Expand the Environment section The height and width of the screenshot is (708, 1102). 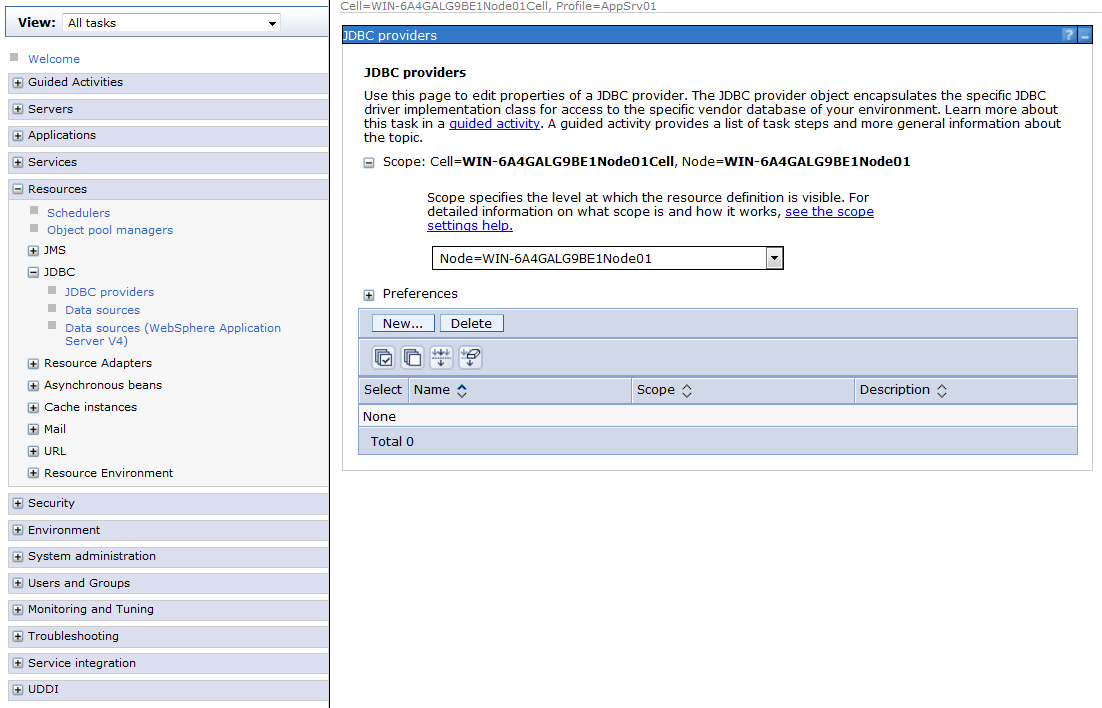18,530
